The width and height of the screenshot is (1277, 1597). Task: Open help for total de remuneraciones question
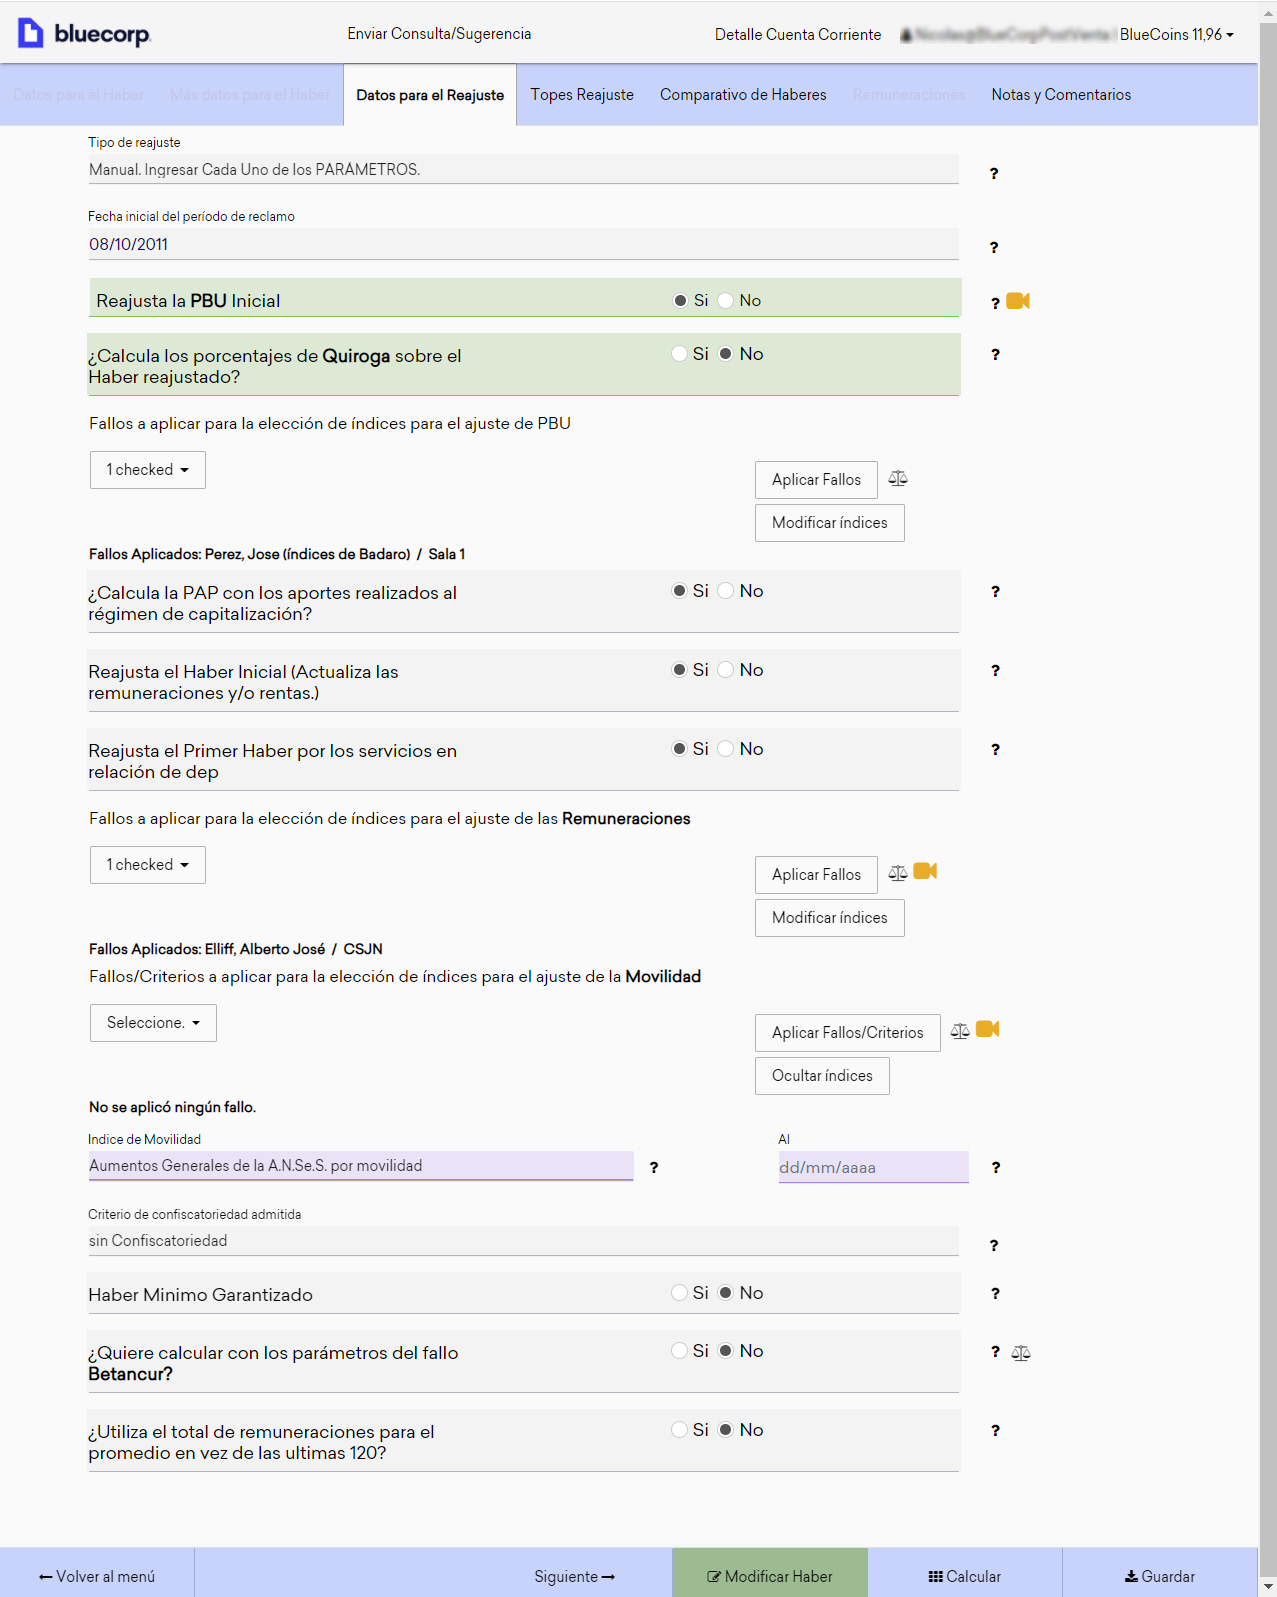[994, 1430]
